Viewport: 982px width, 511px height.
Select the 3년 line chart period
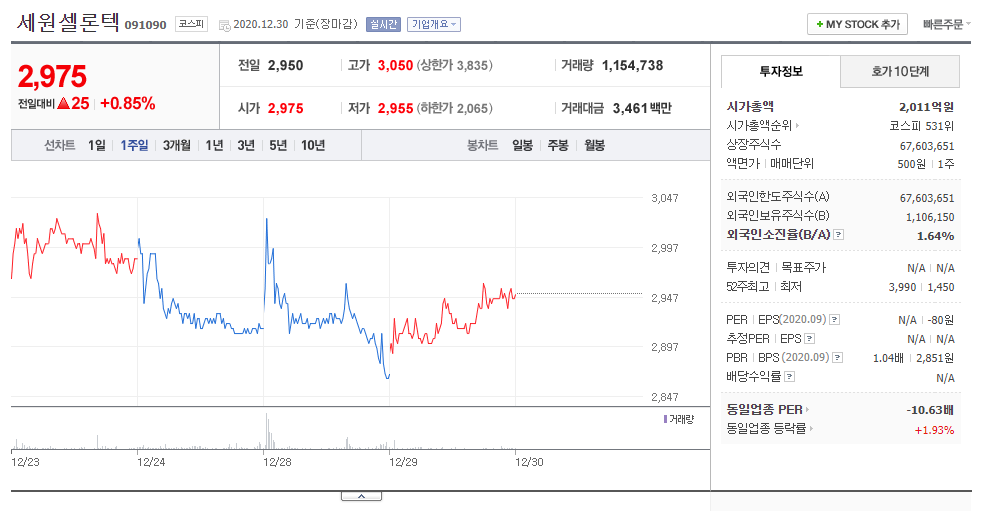(246, 145)
